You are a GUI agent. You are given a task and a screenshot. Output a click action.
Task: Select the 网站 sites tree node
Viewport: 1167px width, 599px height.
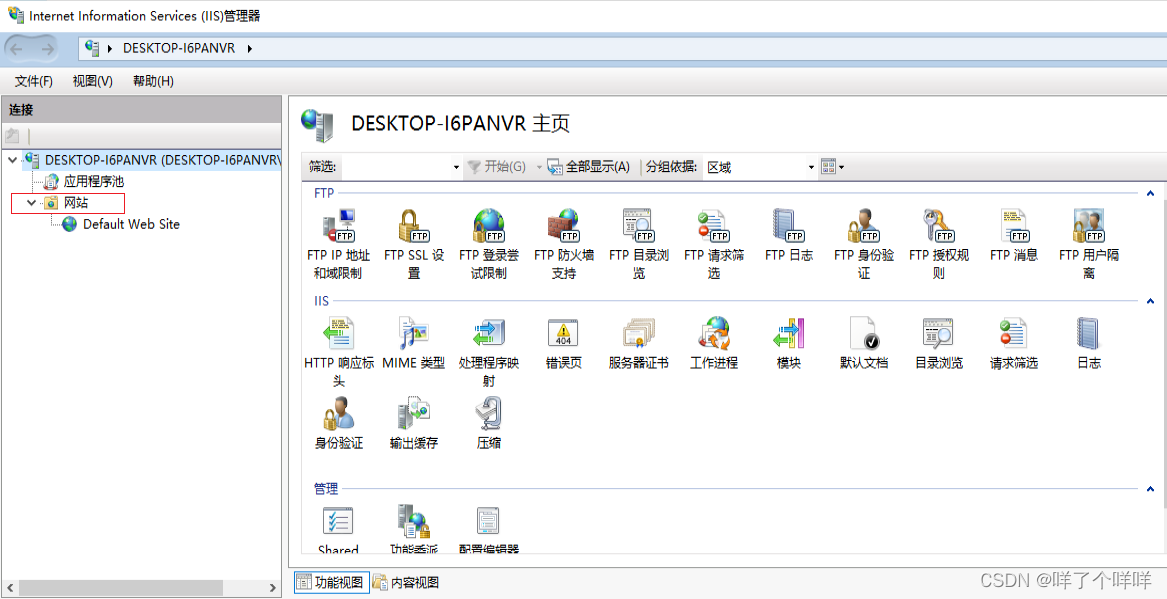pos(76,202)
